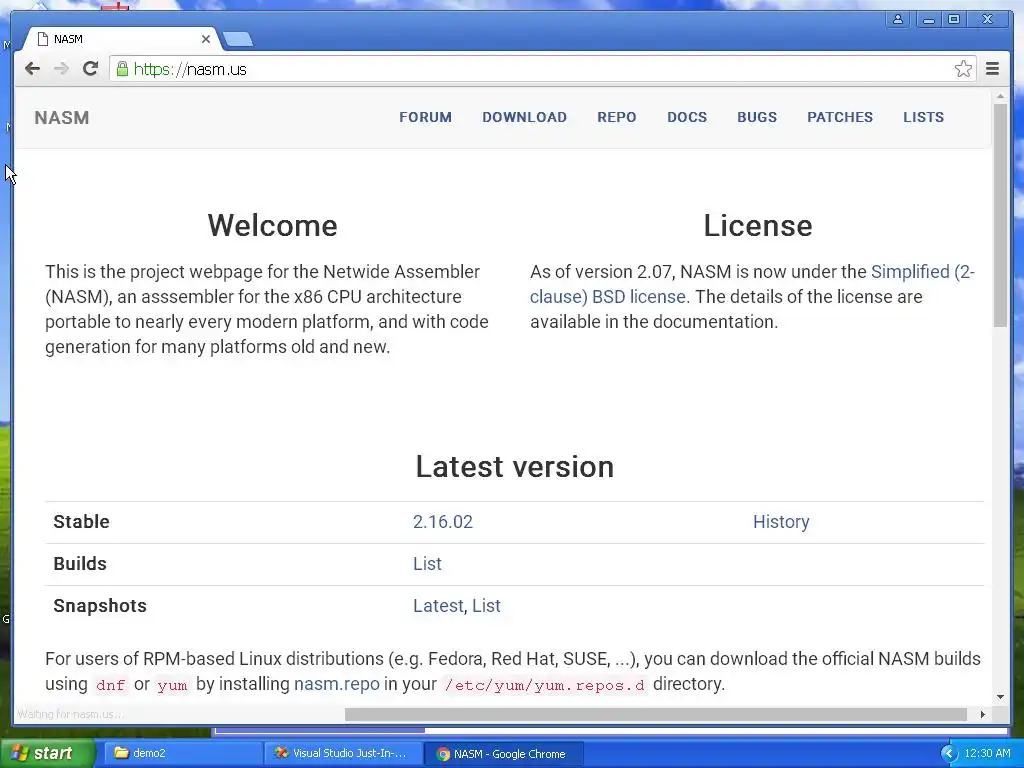The image size is (1024, 768).
Task: Click the horizontal scrollbar right arrow
Action: (x=982, y=714)
